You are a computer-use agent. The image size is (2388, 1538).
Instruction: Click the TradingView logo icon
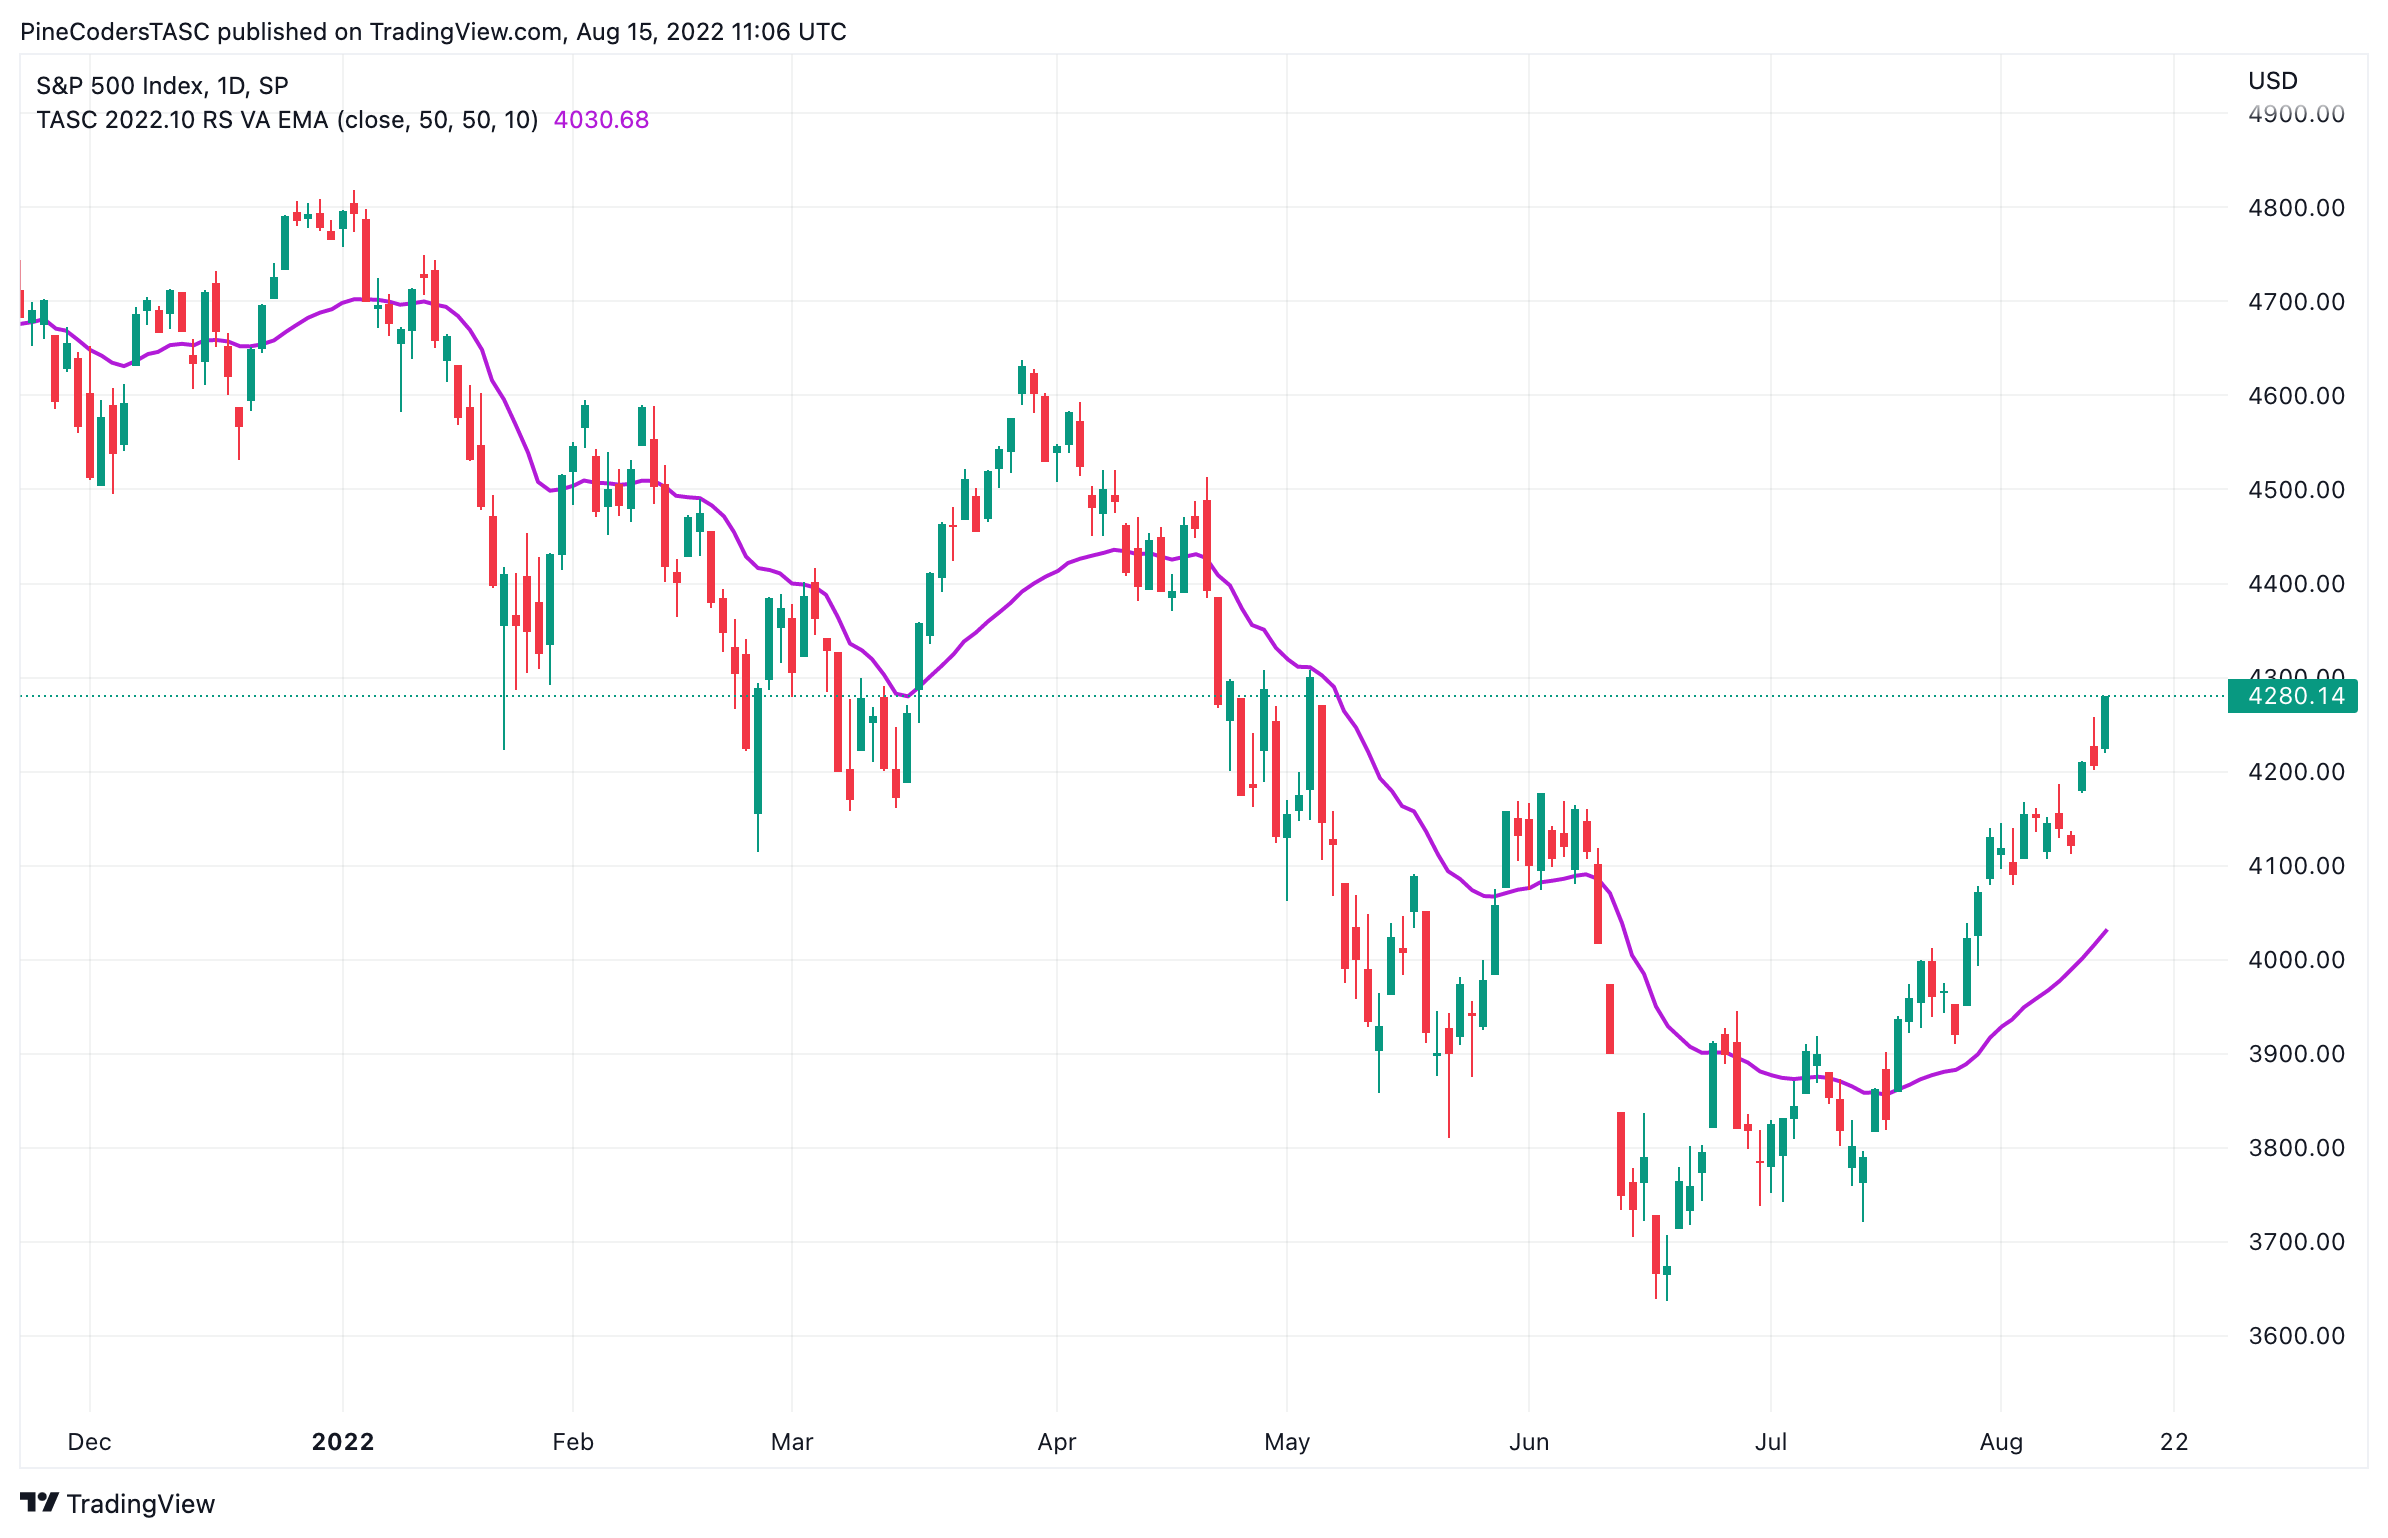[x=40, y=1503]
